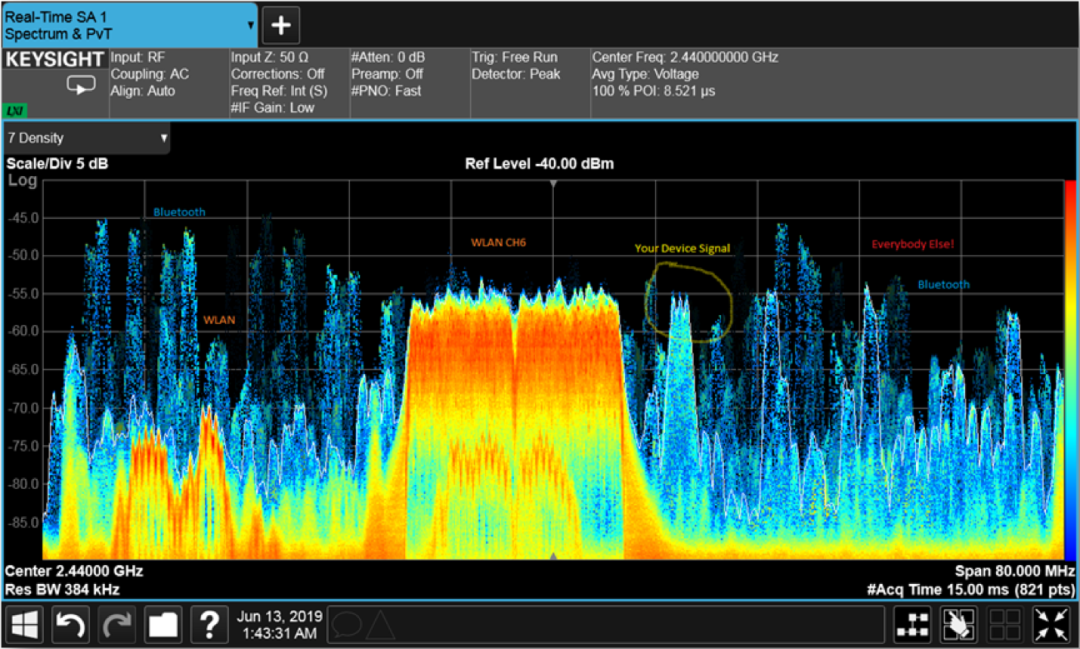Open the file folder icon
This screenshot has height=649, width=1080.
(x=163, y=625)
